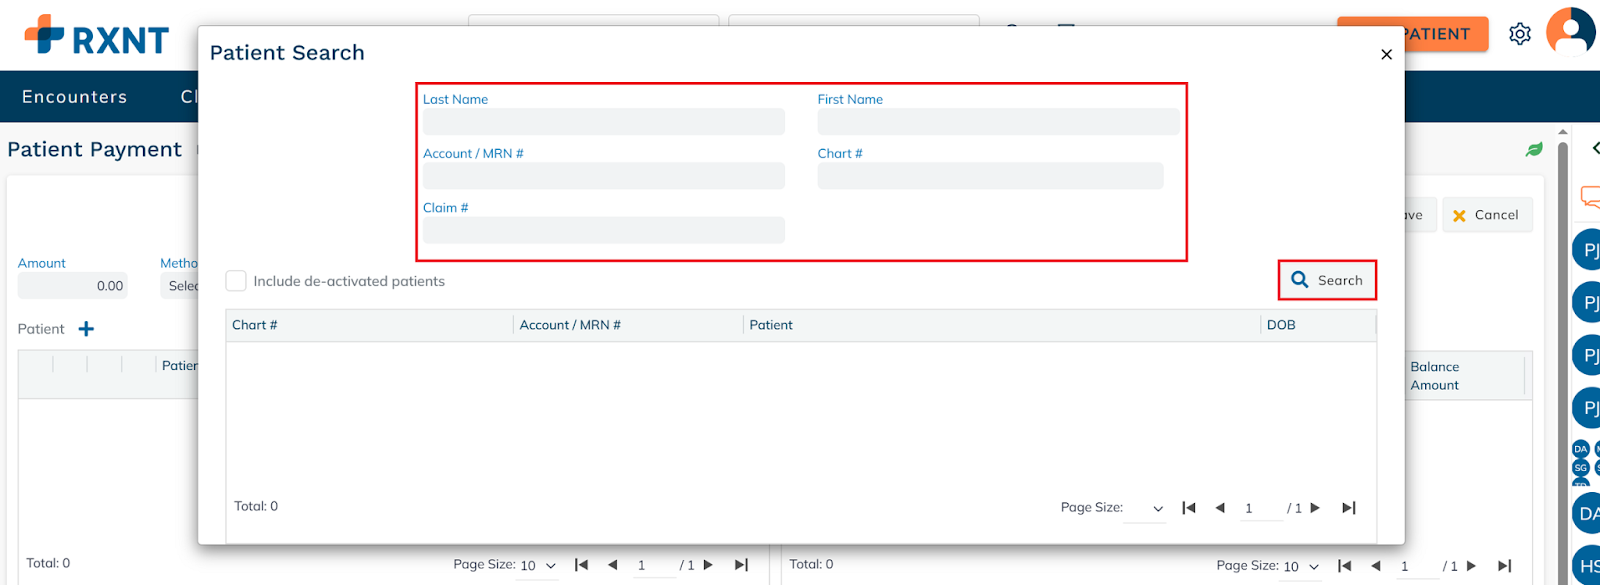Expand Page Size dropdown in search dialog
Screen dimensions: 1600x585
(x=1146, y=508)
